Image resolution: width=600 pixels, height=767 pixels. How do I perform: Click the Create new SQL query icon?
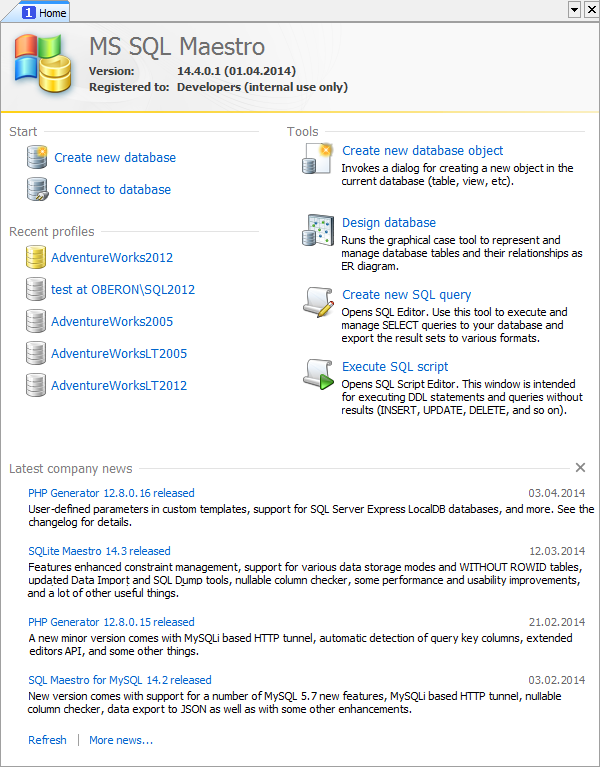(x=317, y=302)
